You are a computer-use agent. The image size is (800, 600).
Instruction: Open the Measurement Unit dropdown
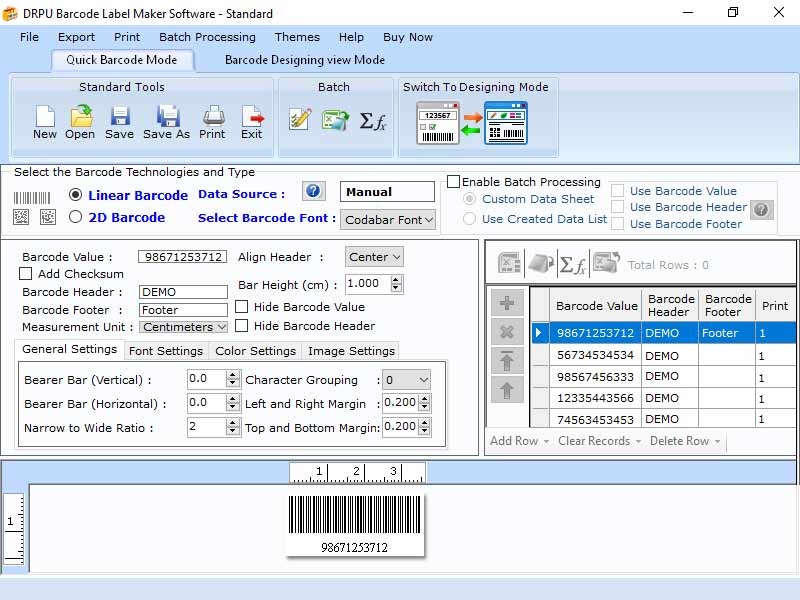[184, 327]
